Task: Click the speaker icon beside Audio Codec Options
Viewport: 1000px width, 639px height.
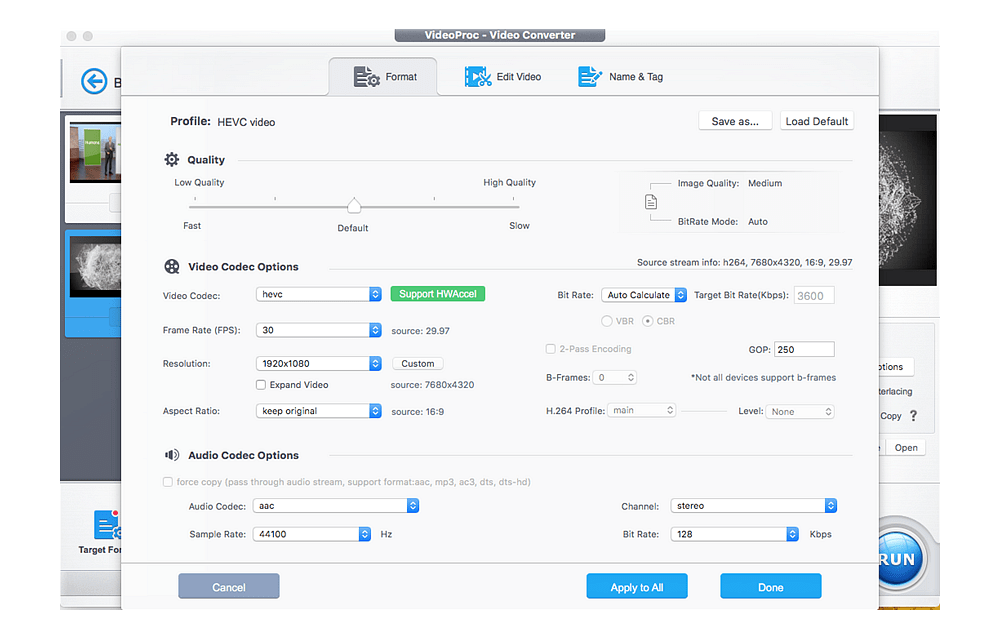Action: tap(170, 455)
